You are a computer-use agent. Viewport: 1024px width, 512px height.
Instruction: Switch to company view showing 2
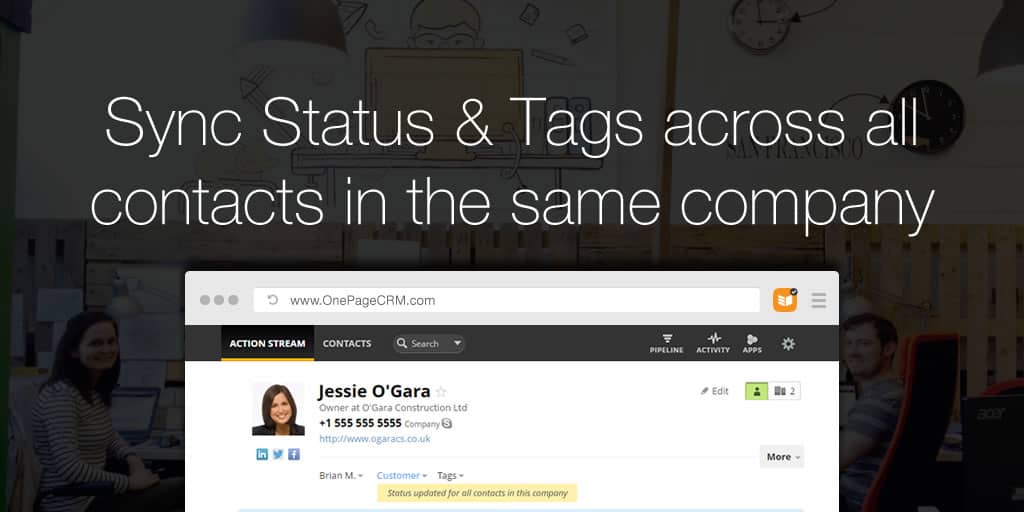pos(784,391)
